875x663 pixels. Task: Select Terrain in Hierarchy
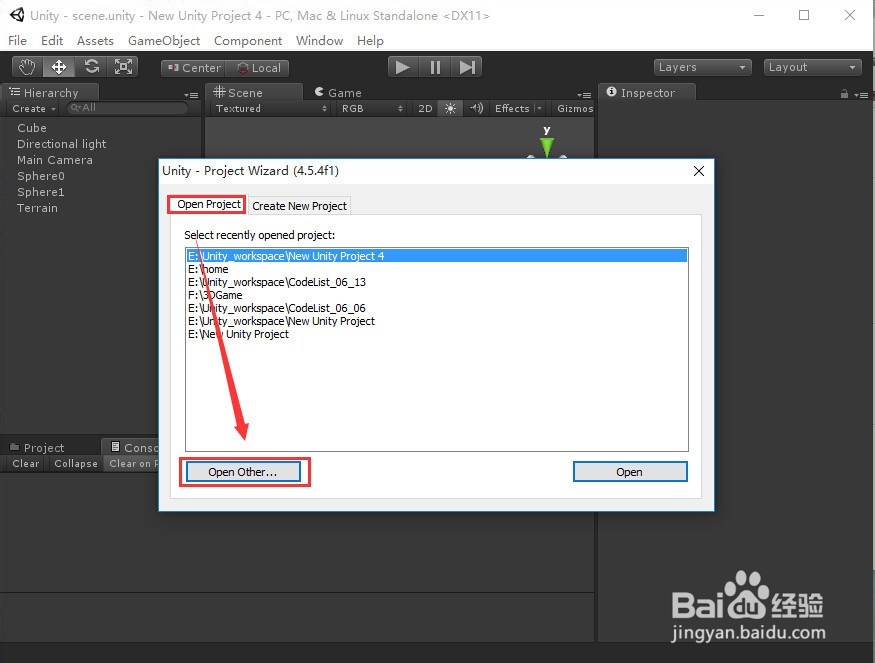37,208
